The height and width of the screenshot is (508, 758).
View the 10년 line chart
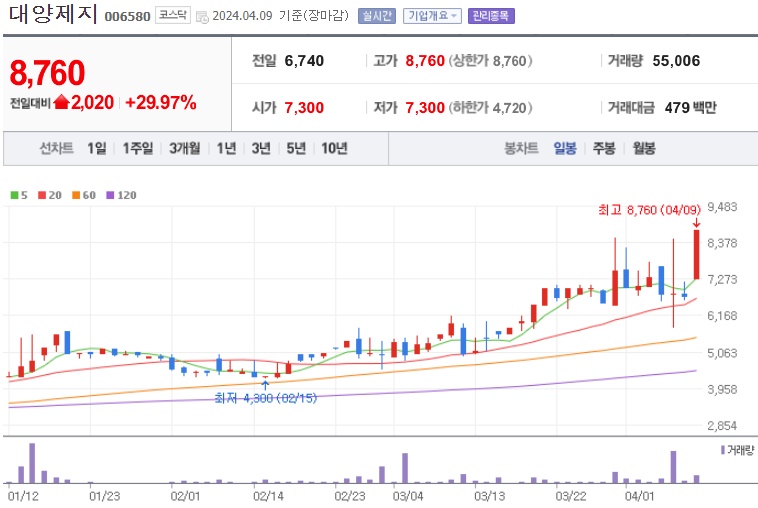point(335,148)
